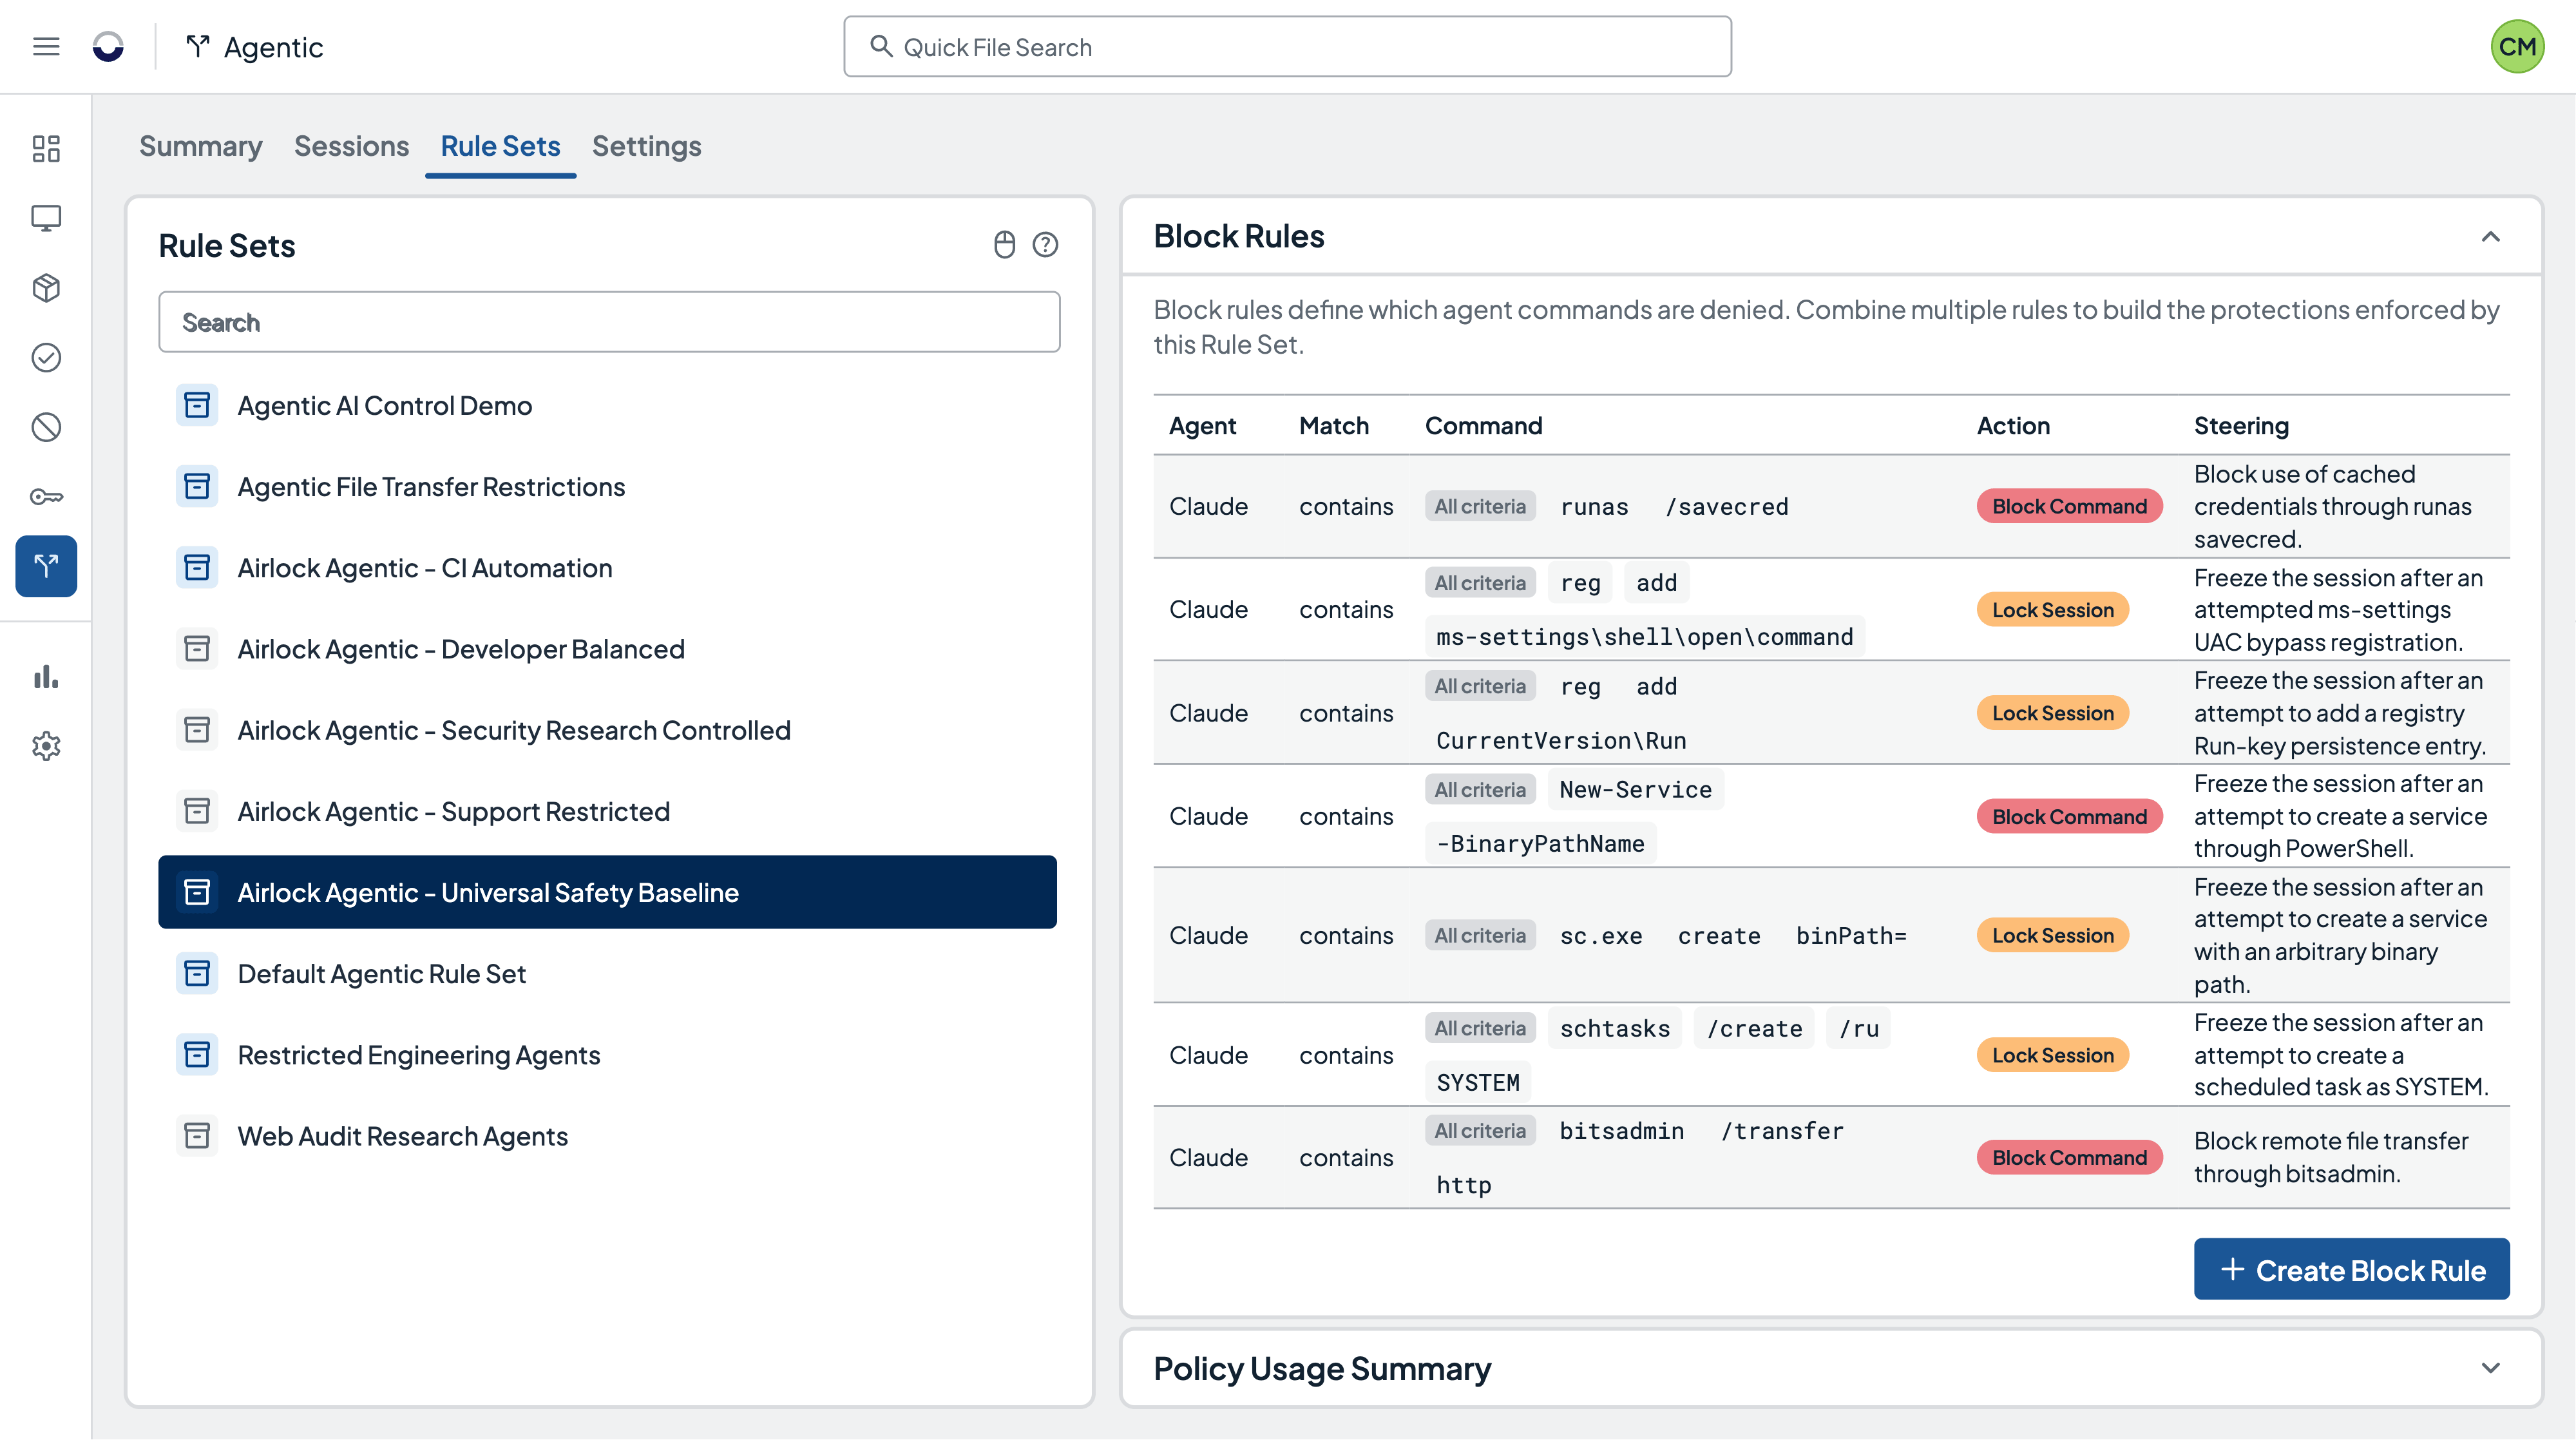Screen dimensions: 2576x1440
Task: Open the key sidebar icon
Action: (46, 497)
